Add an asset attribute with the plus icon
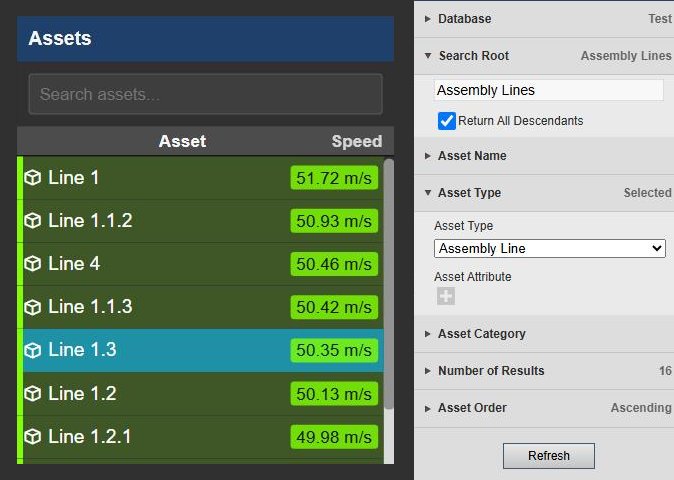 pyautogui.click(x=446, y=296)
